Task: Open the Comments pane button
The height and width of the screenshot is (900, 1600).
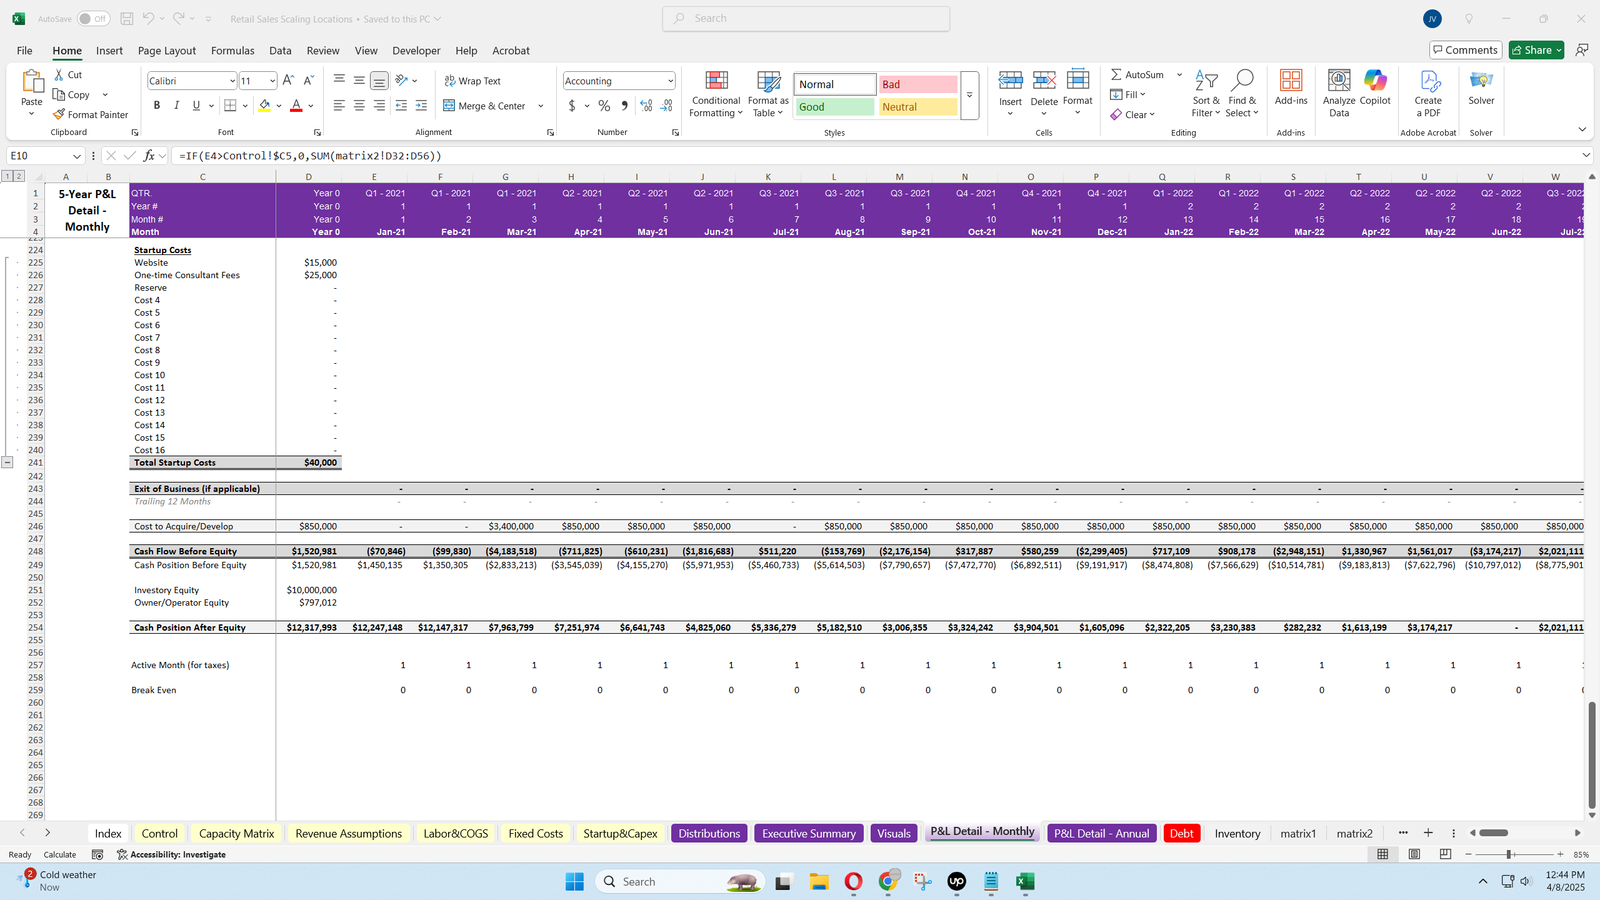Action: 1464,50
